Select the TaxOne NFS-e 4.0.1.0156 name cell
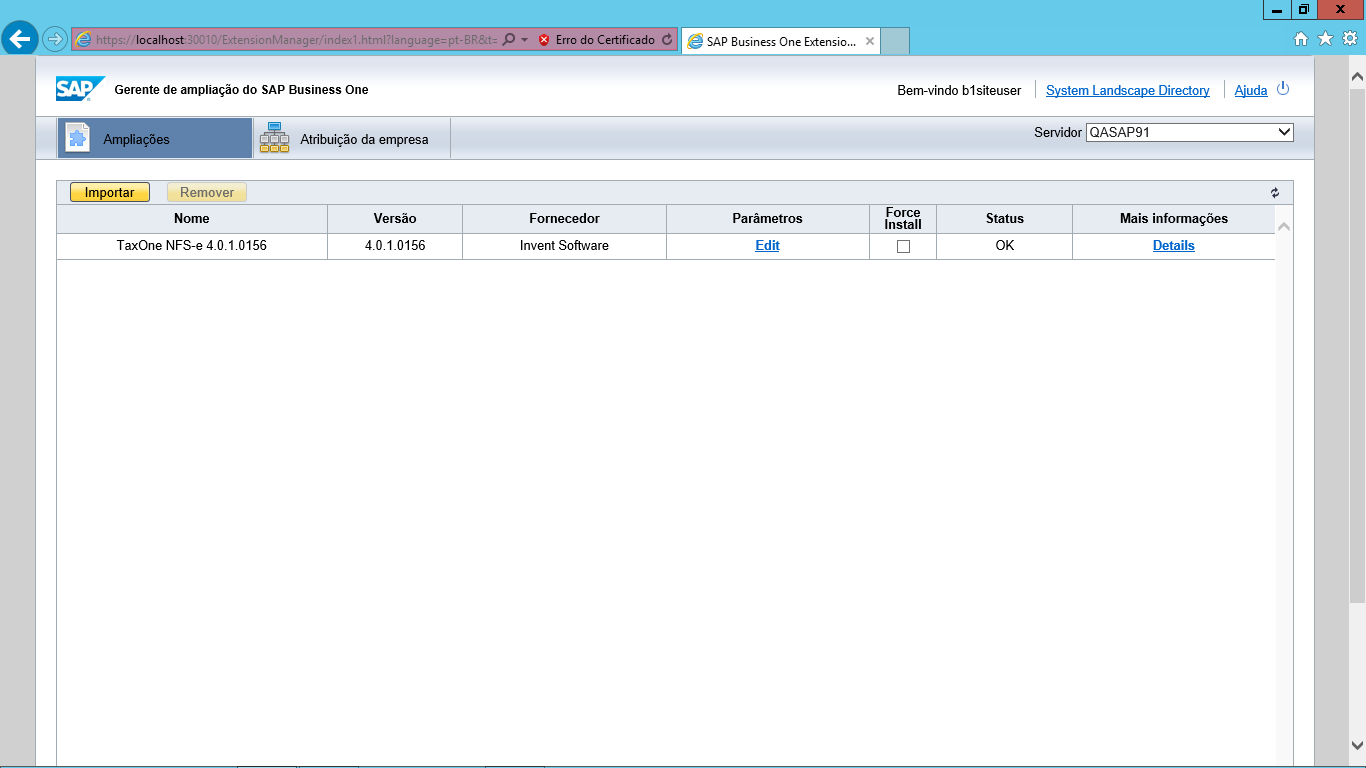Image resolution: width=1366 pixels, height=768 pixels. point(192,246)
